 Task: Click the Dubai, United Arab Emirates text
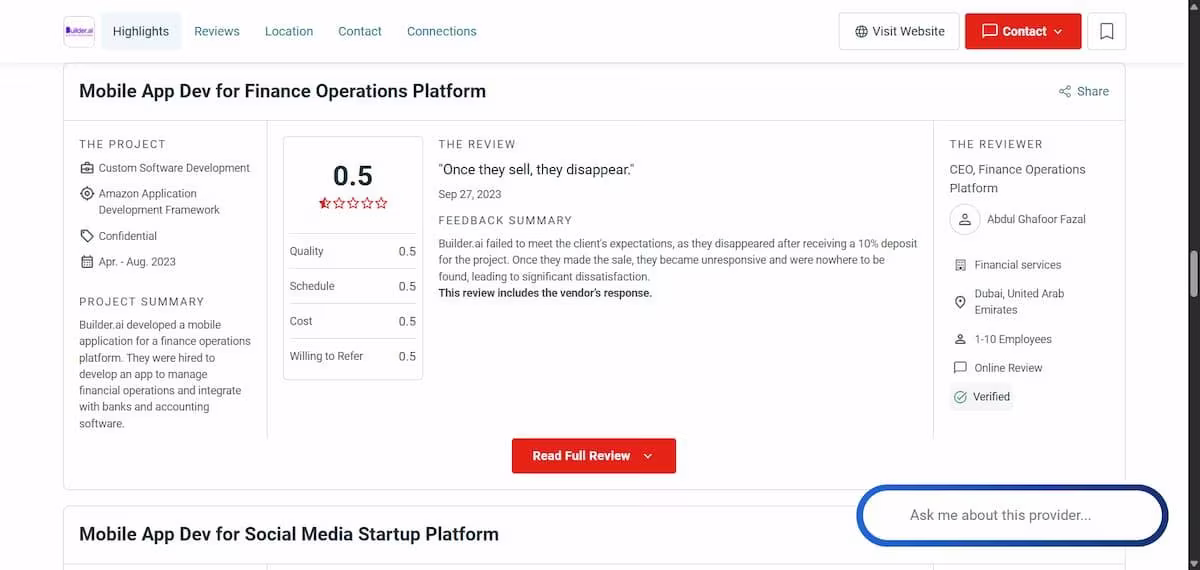click(1019, 302)
